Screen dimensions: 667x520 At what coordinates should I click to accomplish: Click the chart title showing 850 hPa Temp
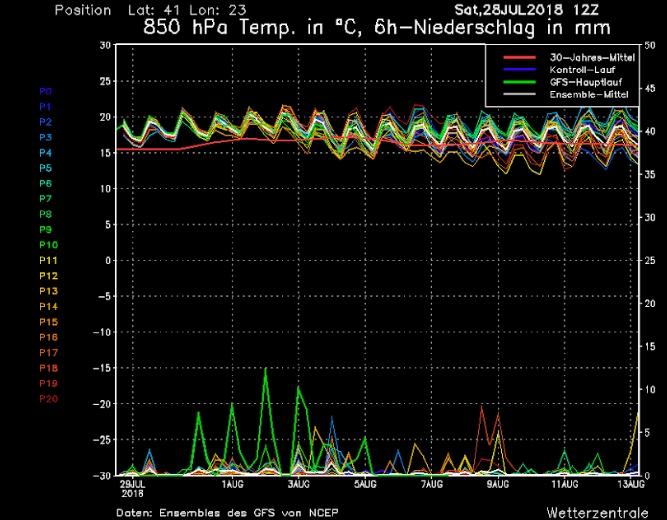click(x=377, y=28)
